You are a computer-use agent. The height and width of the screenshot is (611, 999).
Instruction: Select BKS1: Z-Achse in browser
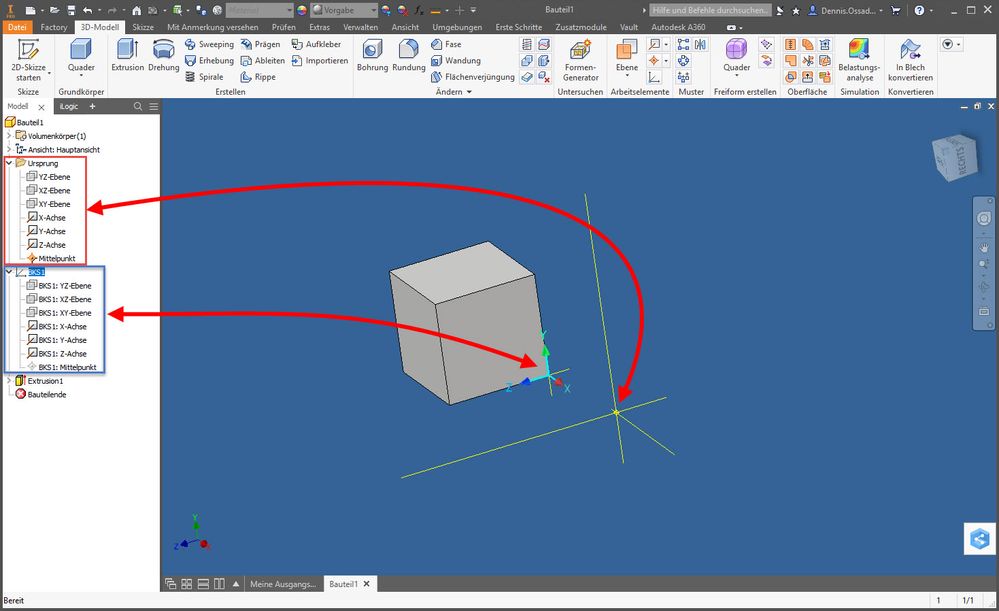pos(57,353)
